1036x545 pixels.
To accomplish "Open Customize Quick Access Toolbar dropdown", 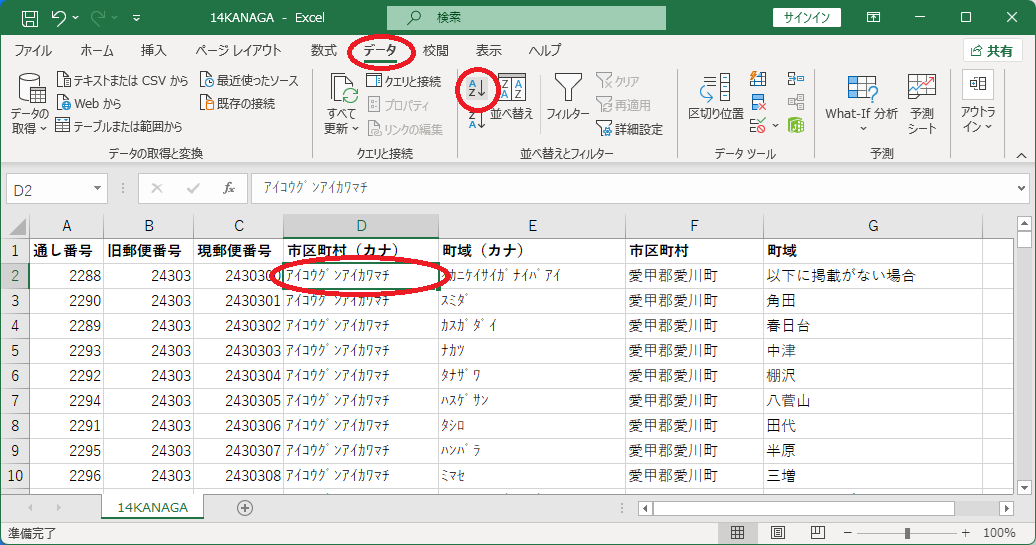I will click(136, 18).
